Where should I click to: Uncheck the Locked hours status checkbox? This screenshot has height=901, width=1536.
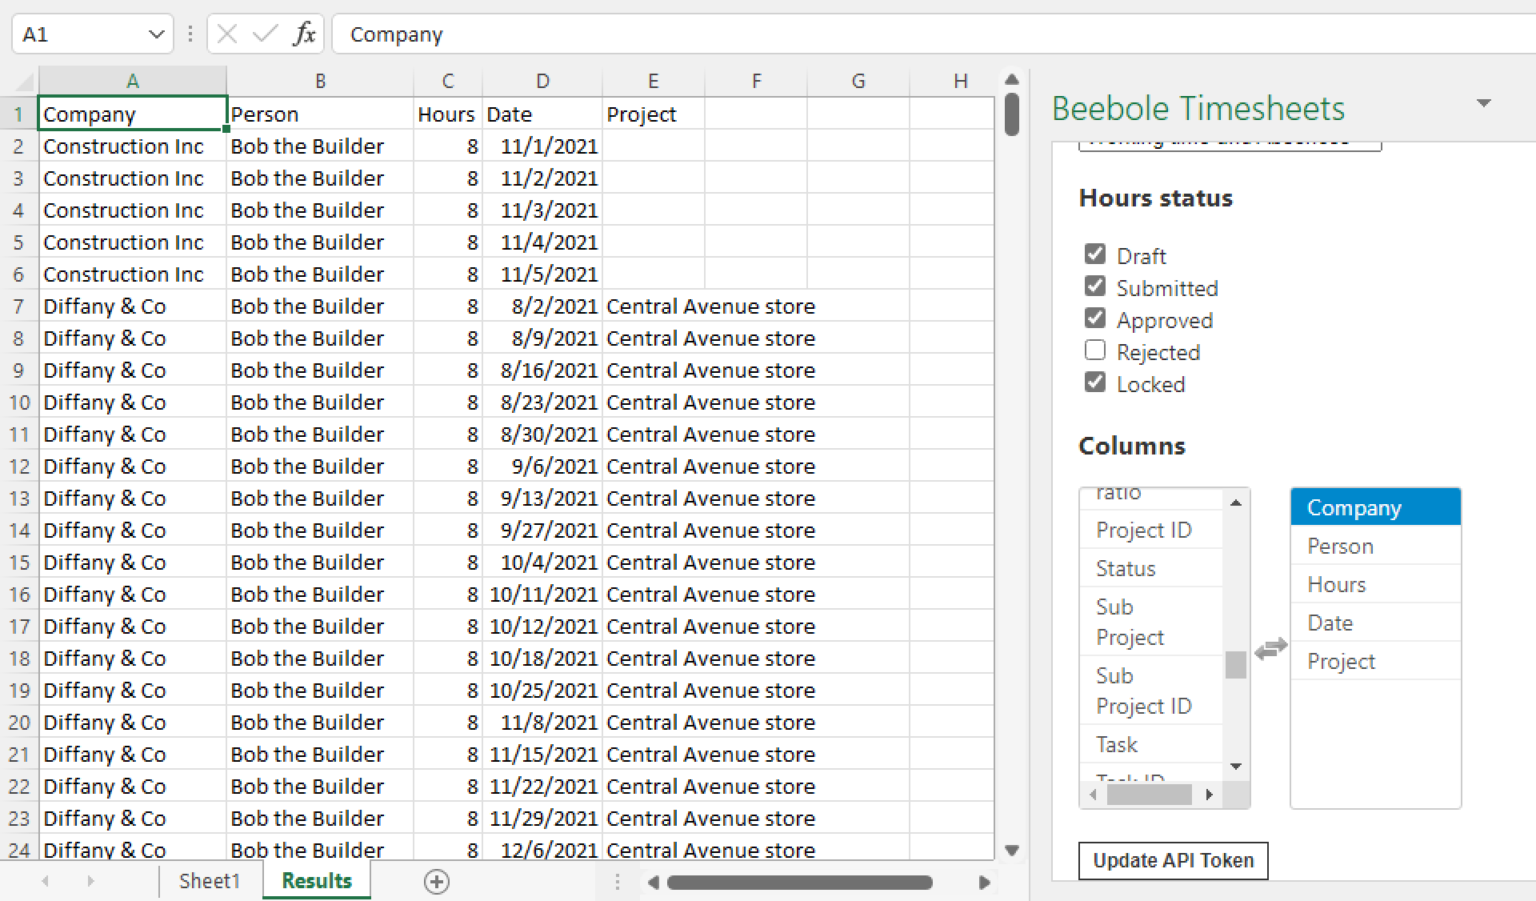(x=1095, y=382)
